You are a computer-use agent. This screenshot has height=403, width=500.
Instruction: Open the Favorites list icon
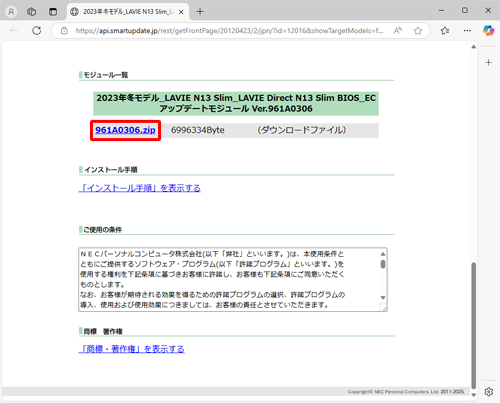pos(445,31)
